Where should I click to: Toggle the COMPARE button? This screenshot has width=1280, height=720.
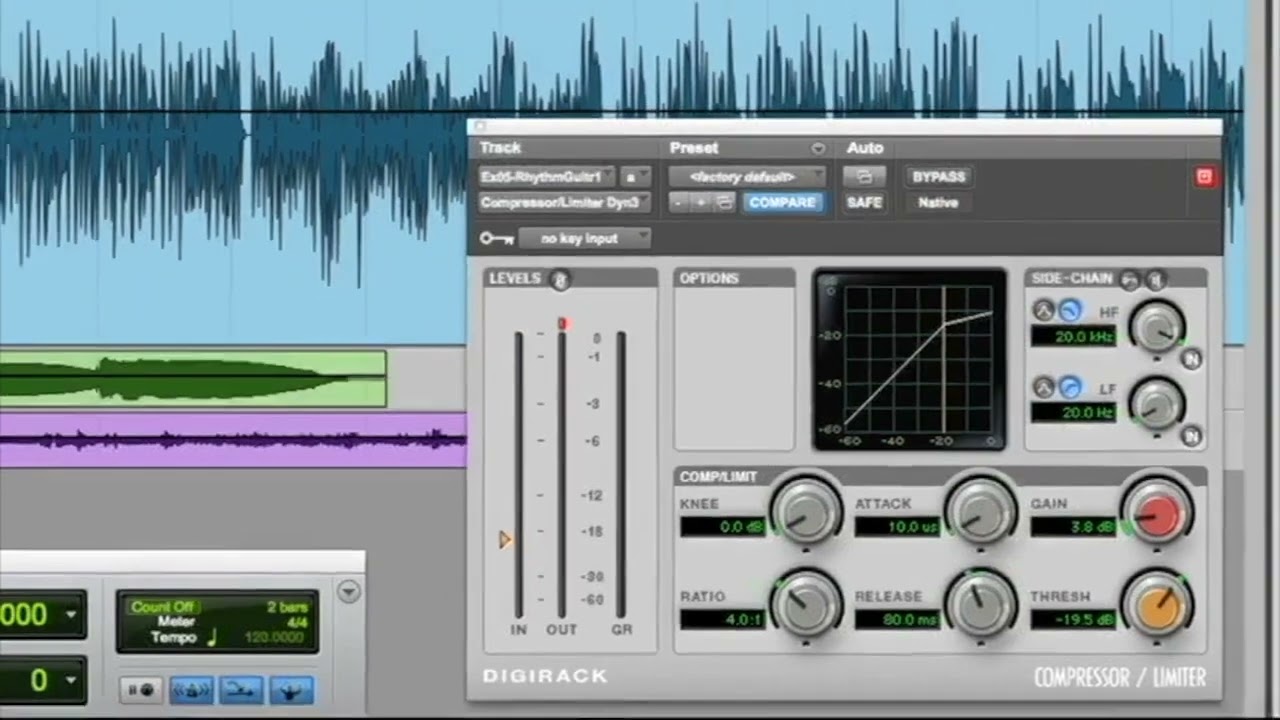(782, 203)
